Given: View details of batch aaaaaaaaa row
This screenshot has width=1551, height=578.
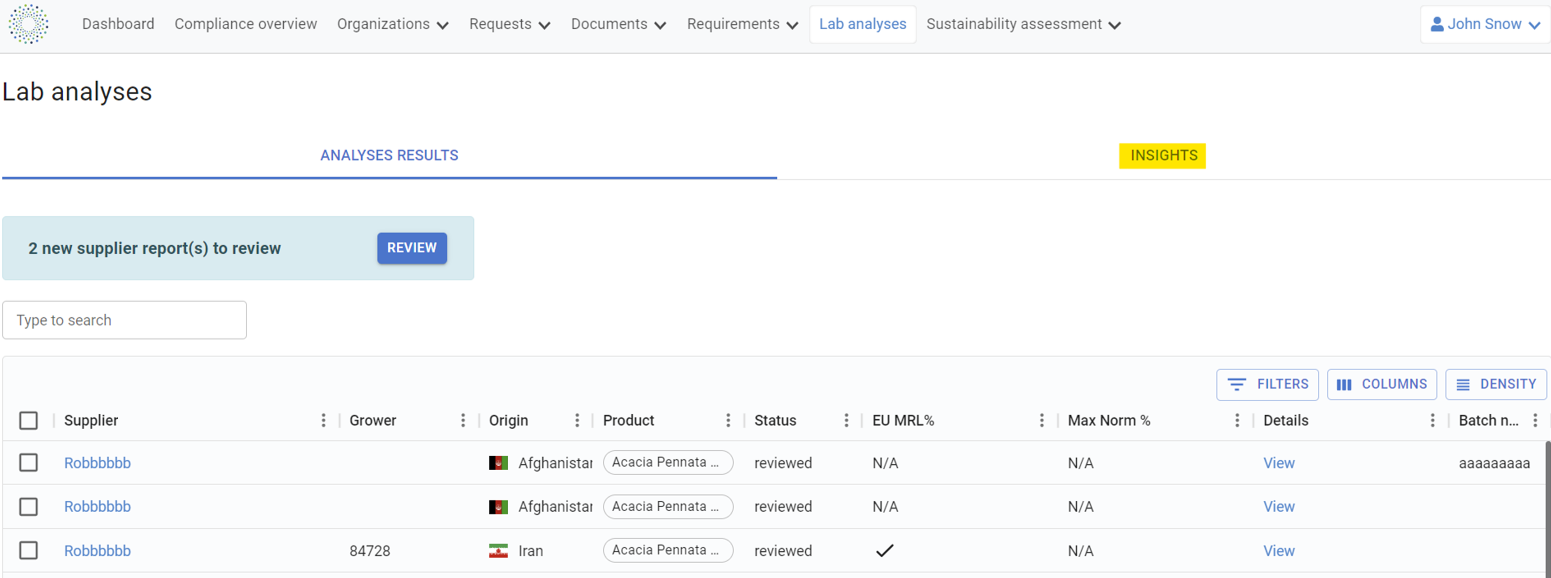Looking at the screenshot, I should [1279, 463].
